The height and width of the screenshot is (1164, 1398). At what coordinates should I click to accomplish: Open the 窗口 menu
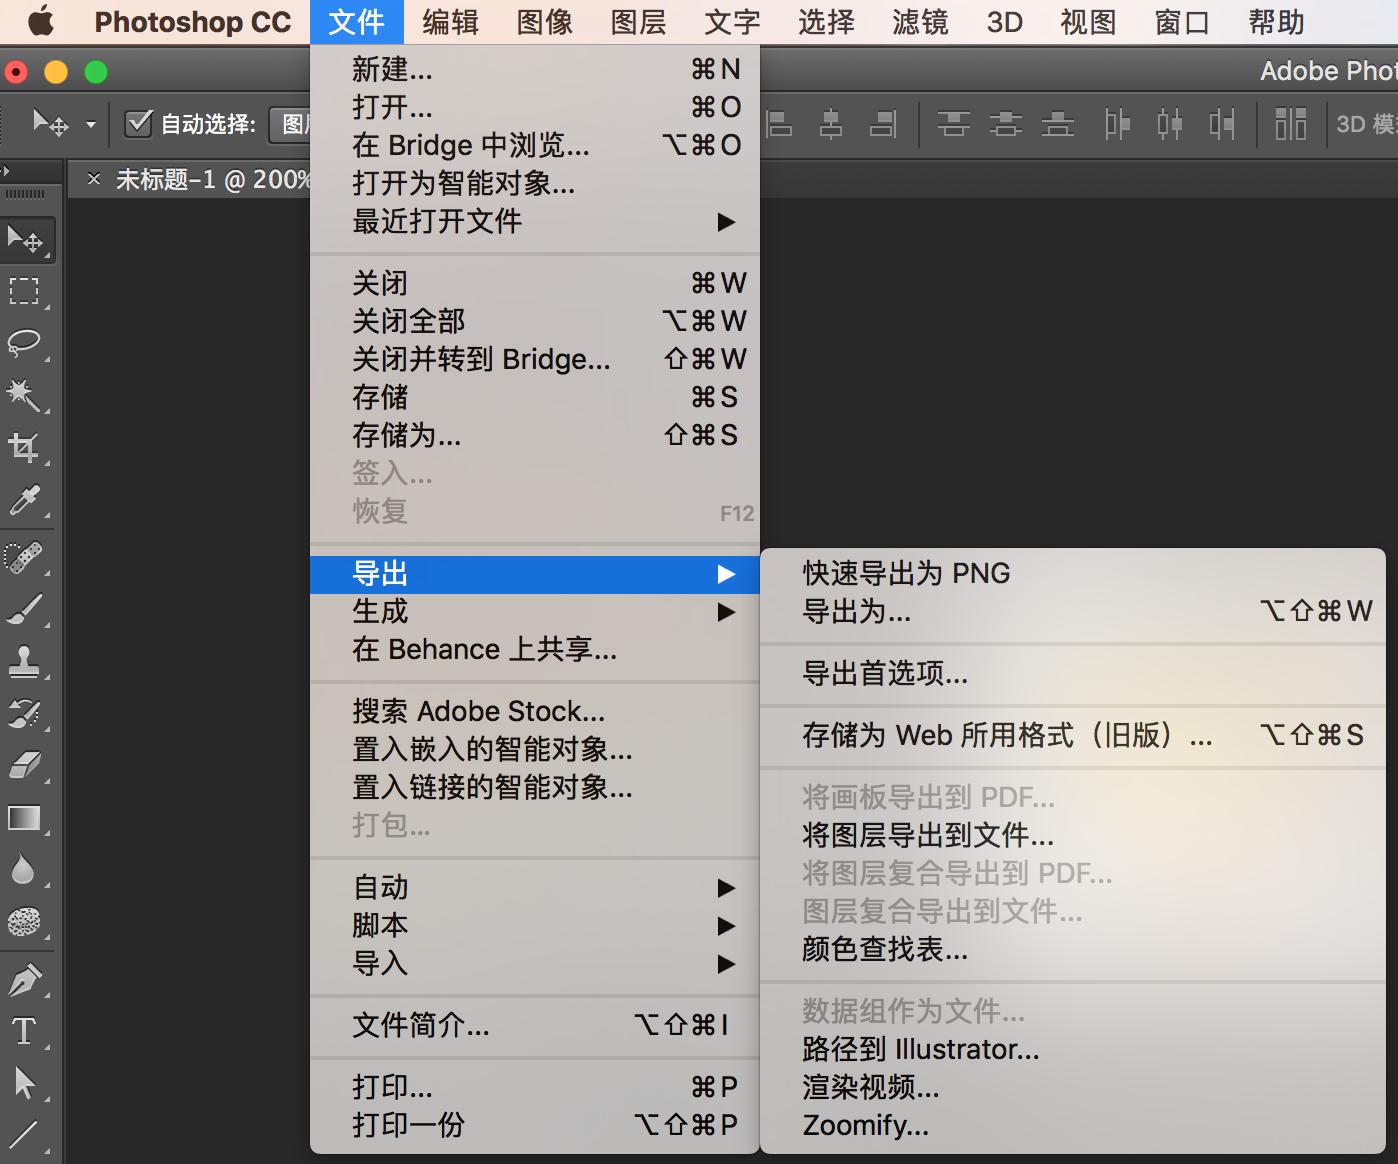(1180, 22)
